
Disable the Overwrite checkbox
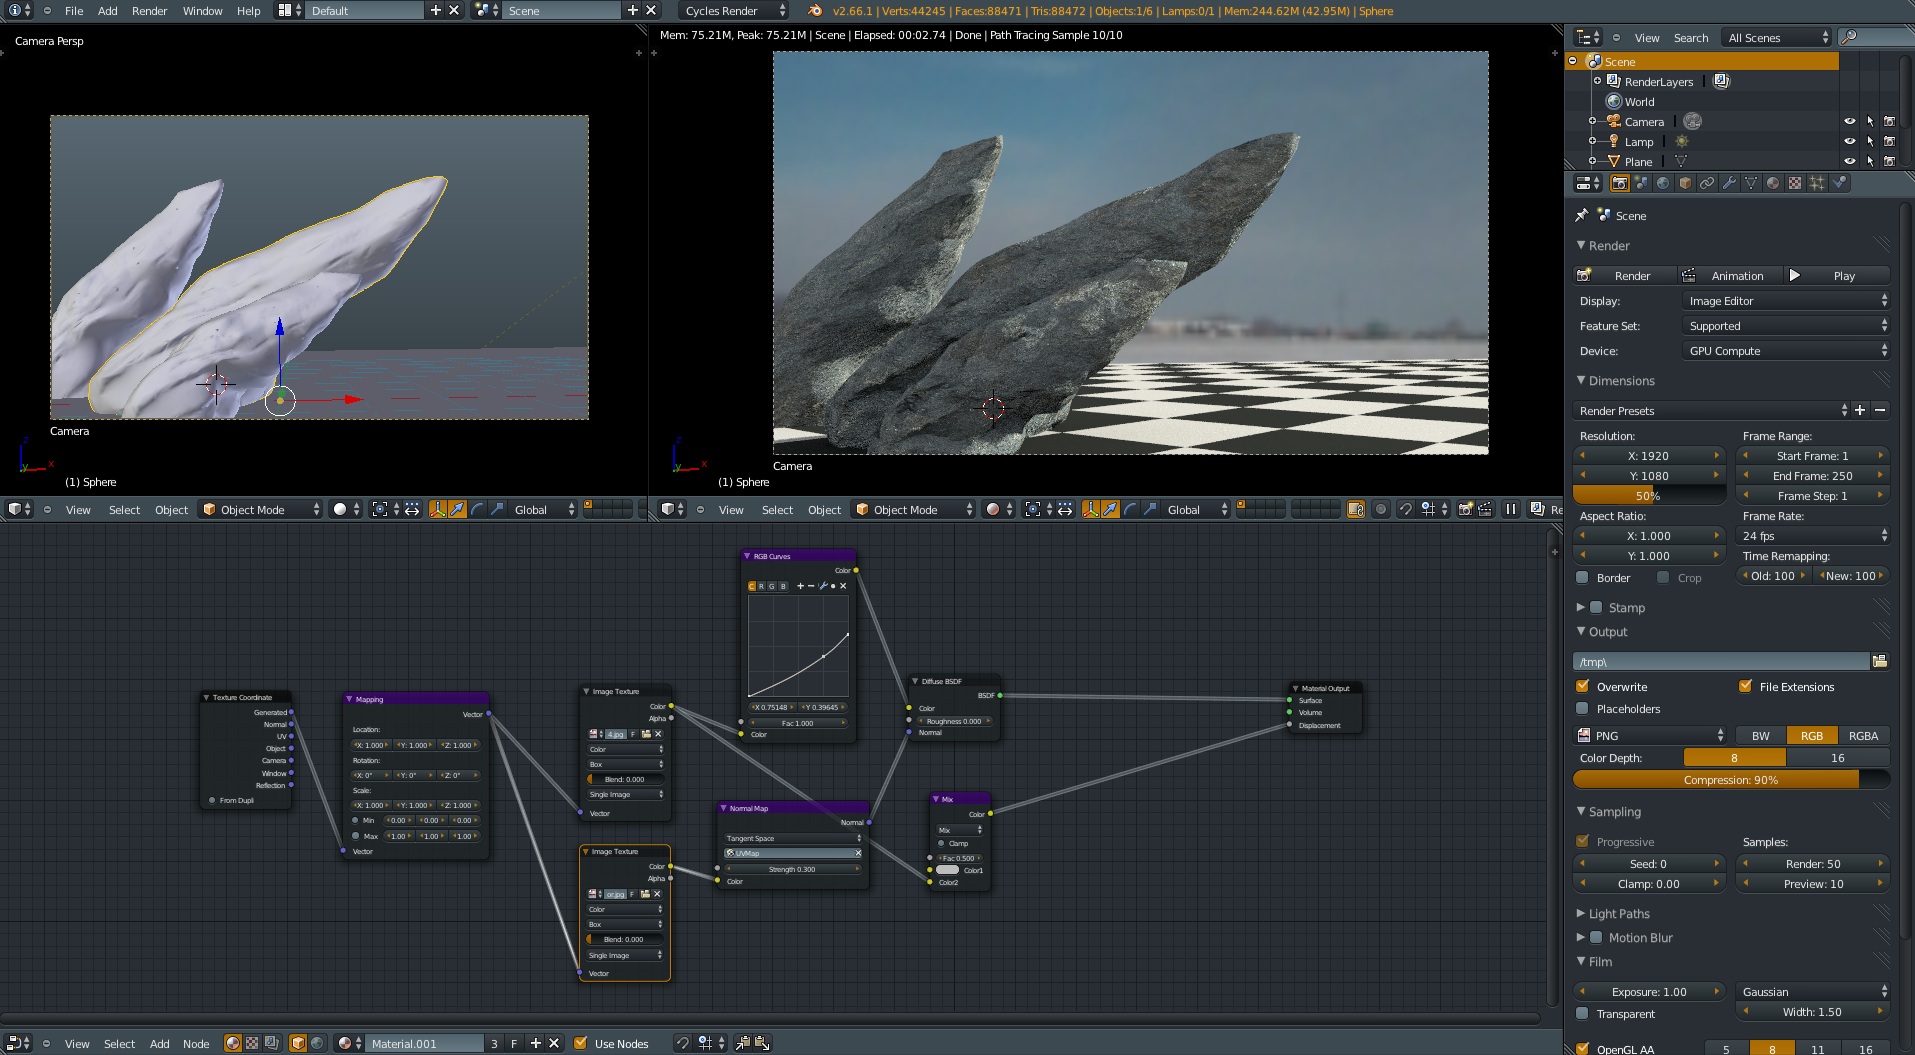point(1582,686)
